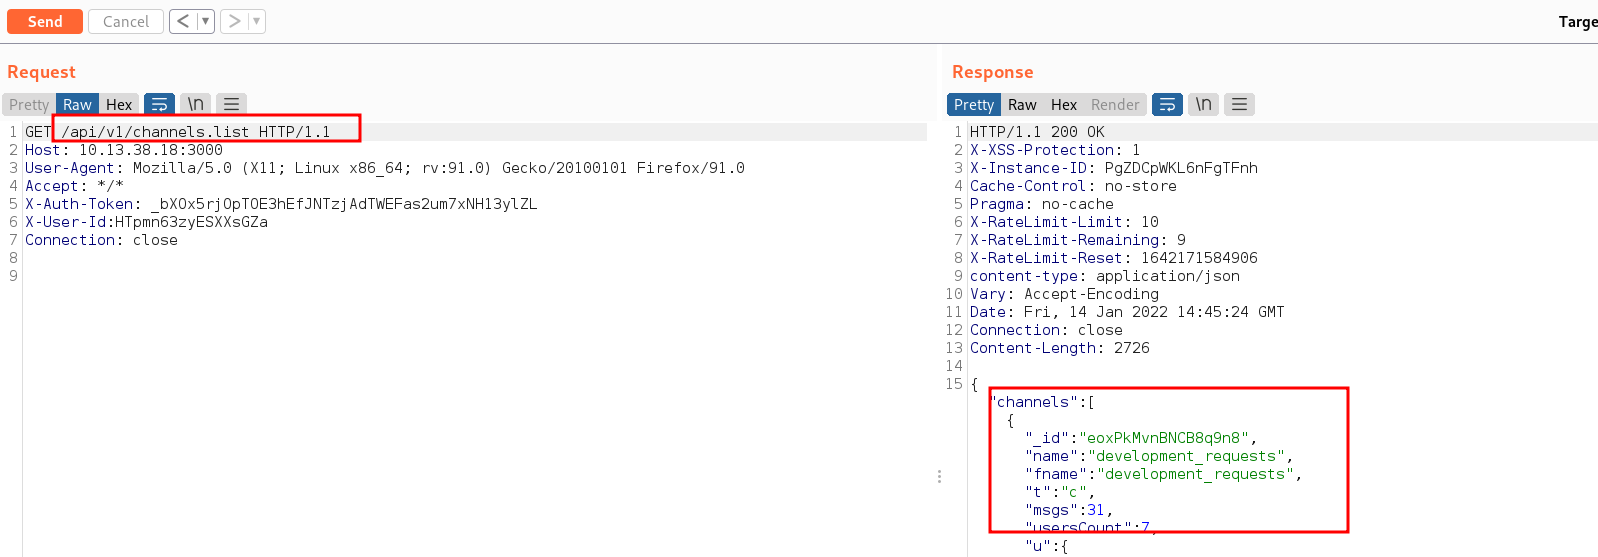Click the Request panel heading
The height and width of the screenshot is (557, 1598).
(x=41, y=72)
